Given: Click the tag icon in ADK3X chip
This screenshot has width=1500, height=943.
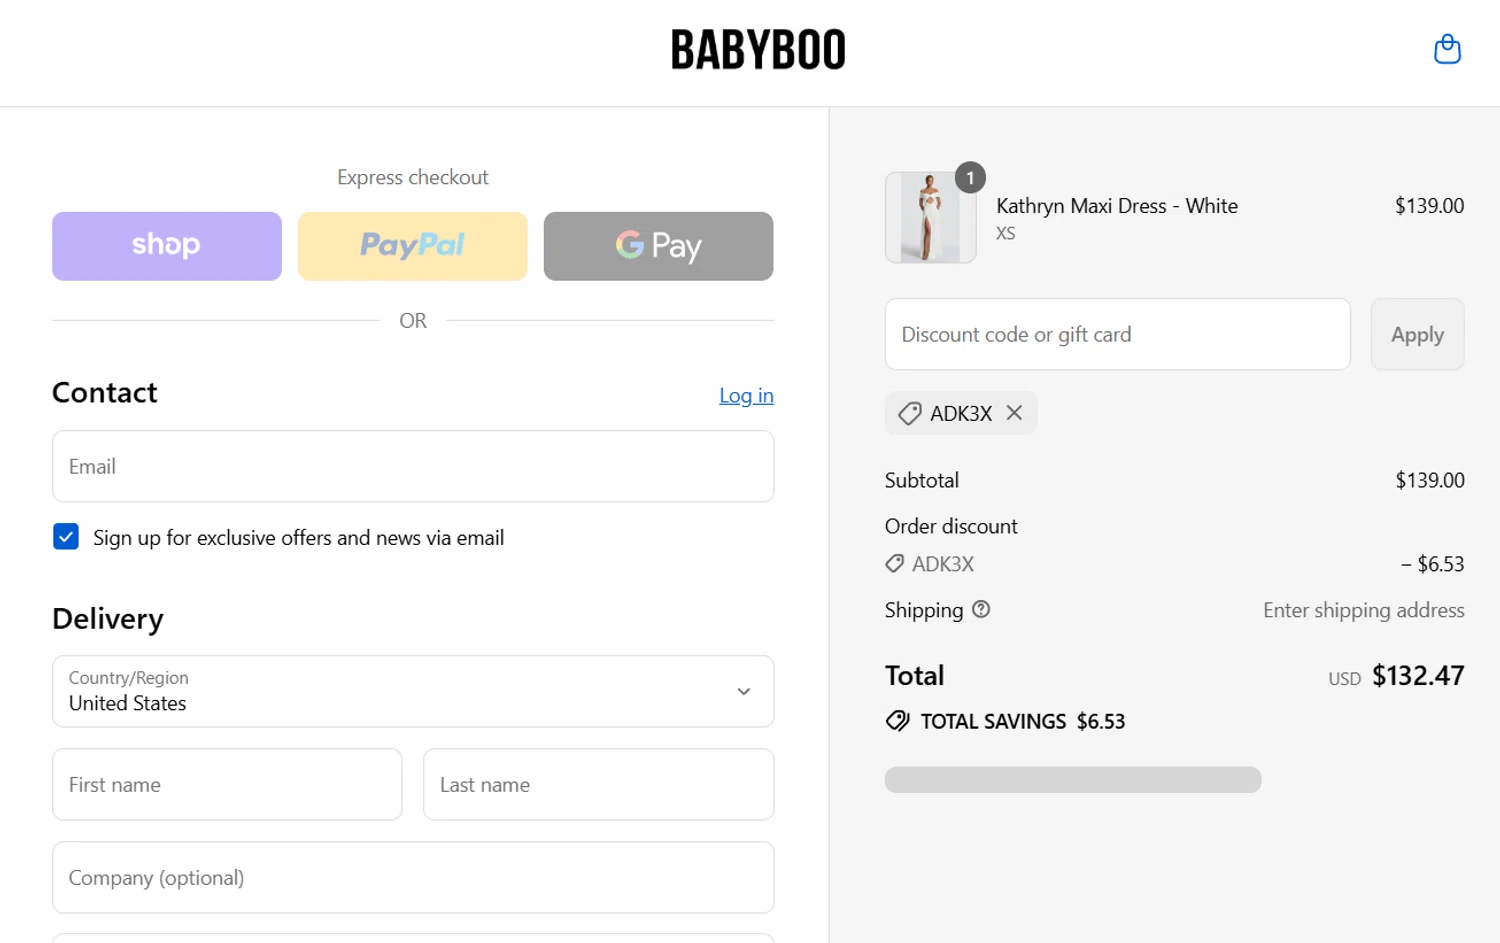Looking at the screenshot, I should pos(909,413).
